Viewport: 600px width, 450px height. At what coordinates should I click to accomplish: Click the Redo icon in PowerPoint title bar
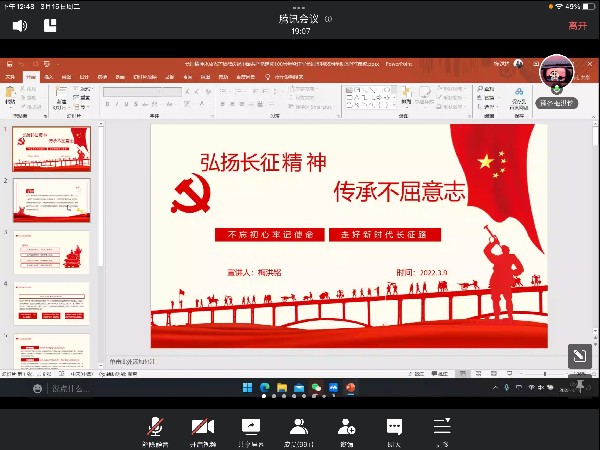tap(35, 64)
